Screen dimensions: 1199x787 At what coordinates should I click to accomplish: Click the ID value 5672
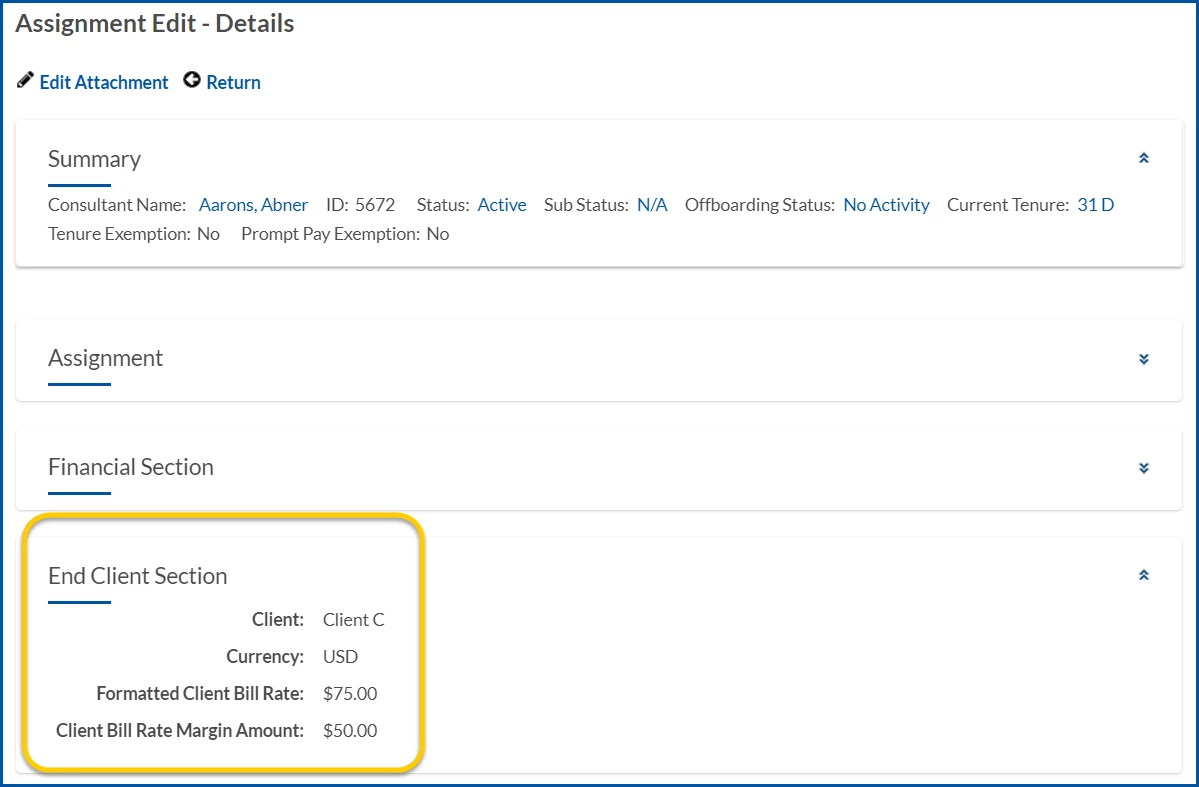coord(375,205)
